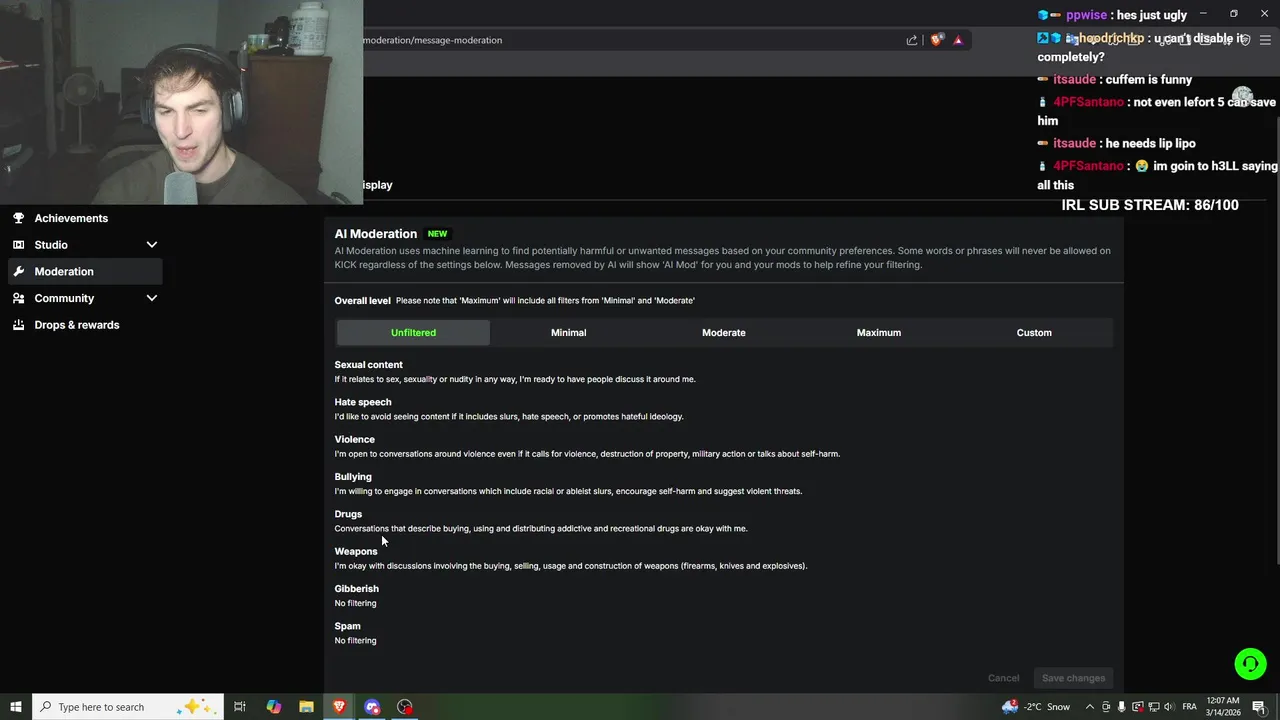Click the Drugs category heading
The image size is (1280, 720).
tap(348, 514)
